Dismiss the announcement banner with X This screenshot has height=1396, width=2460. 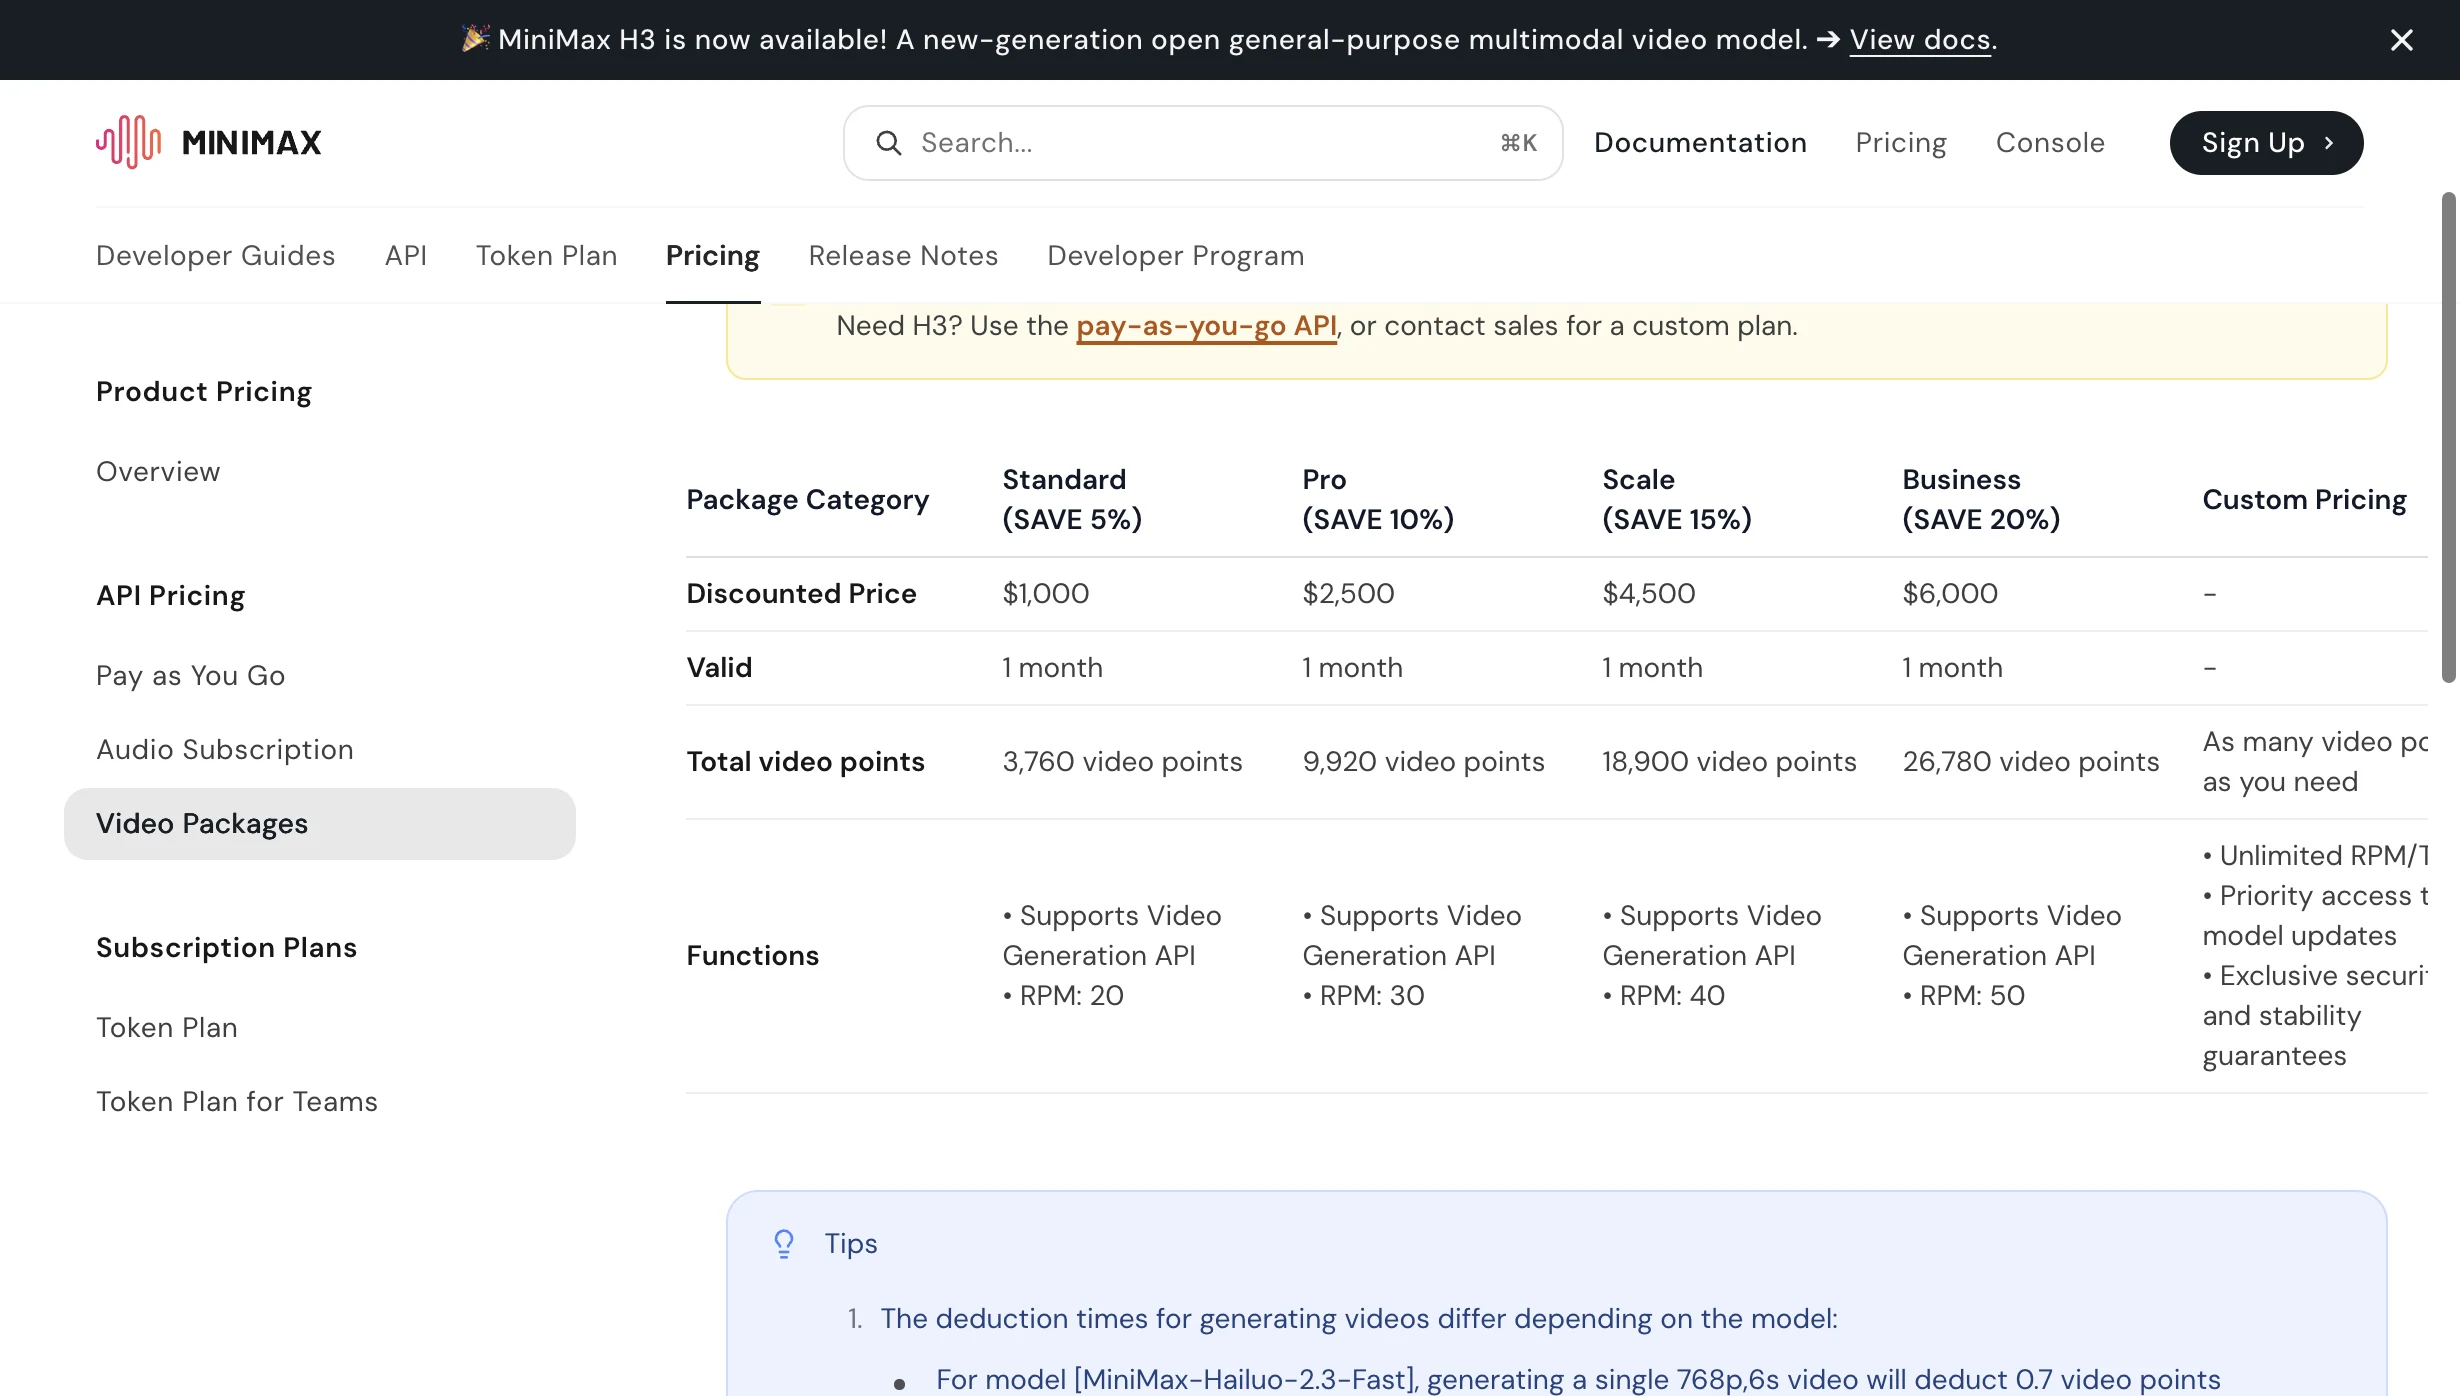tap(2401, 40)
